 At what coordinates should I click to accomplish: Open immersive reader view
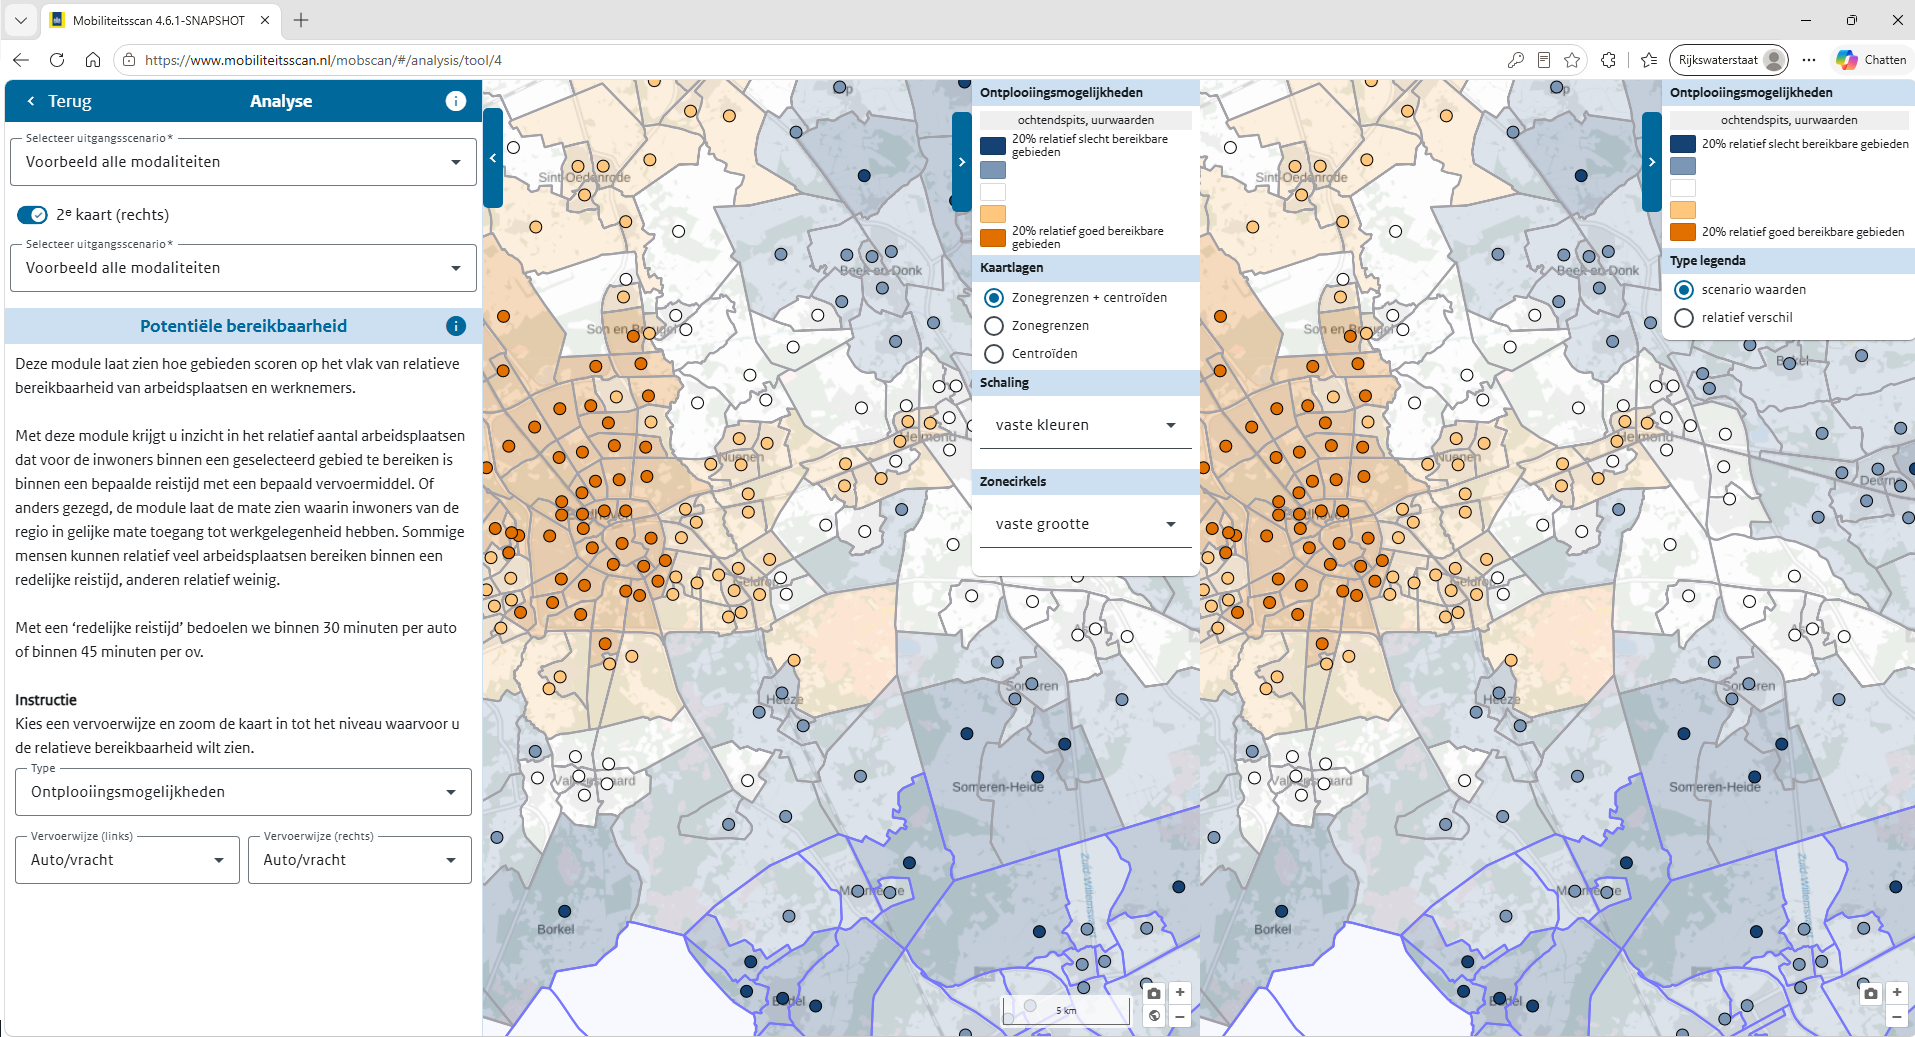click(x=1544, y=60)
